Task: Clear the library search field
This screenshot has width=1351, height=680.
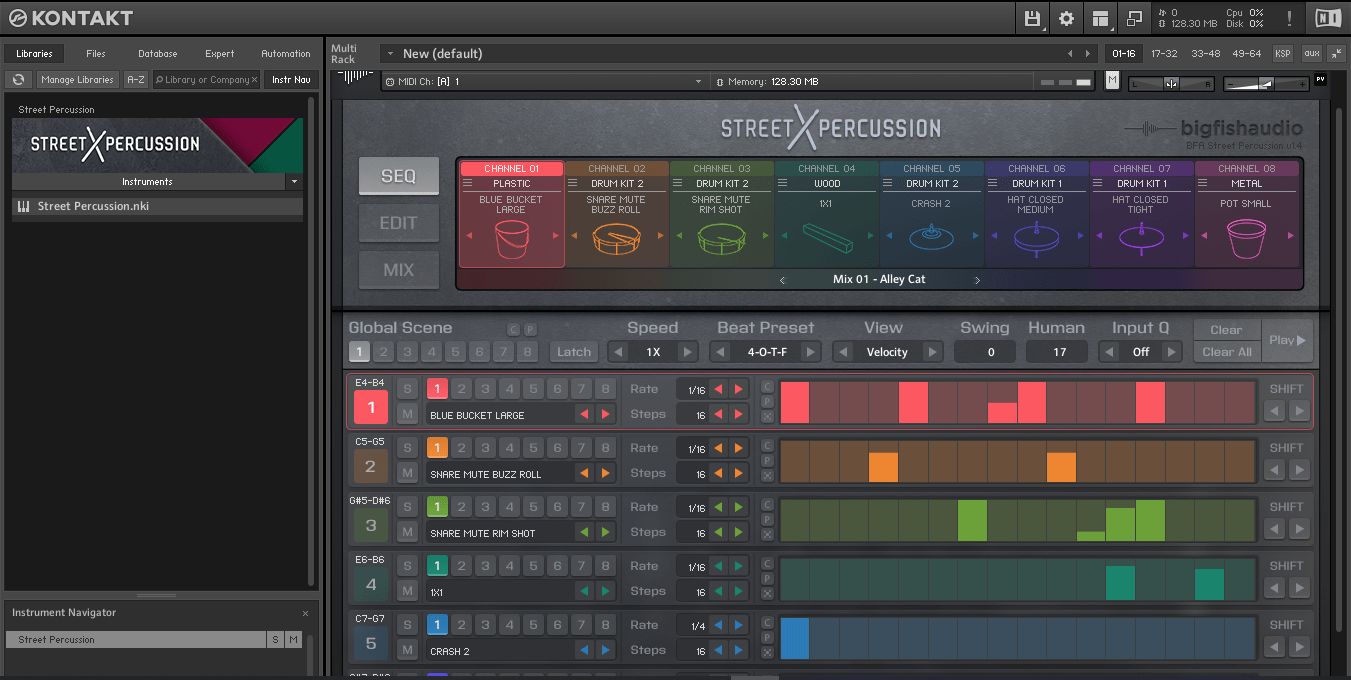Action: [x=254, y=80]
